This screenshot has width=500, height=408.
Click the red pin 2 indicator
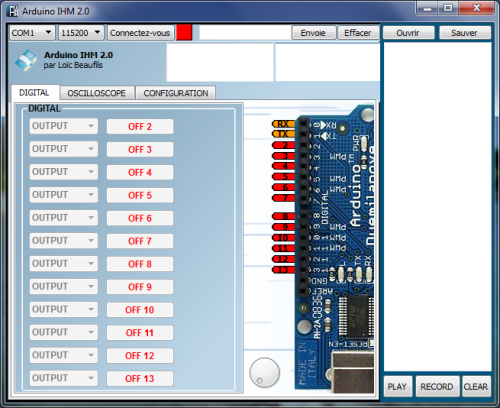pos(284,145)
